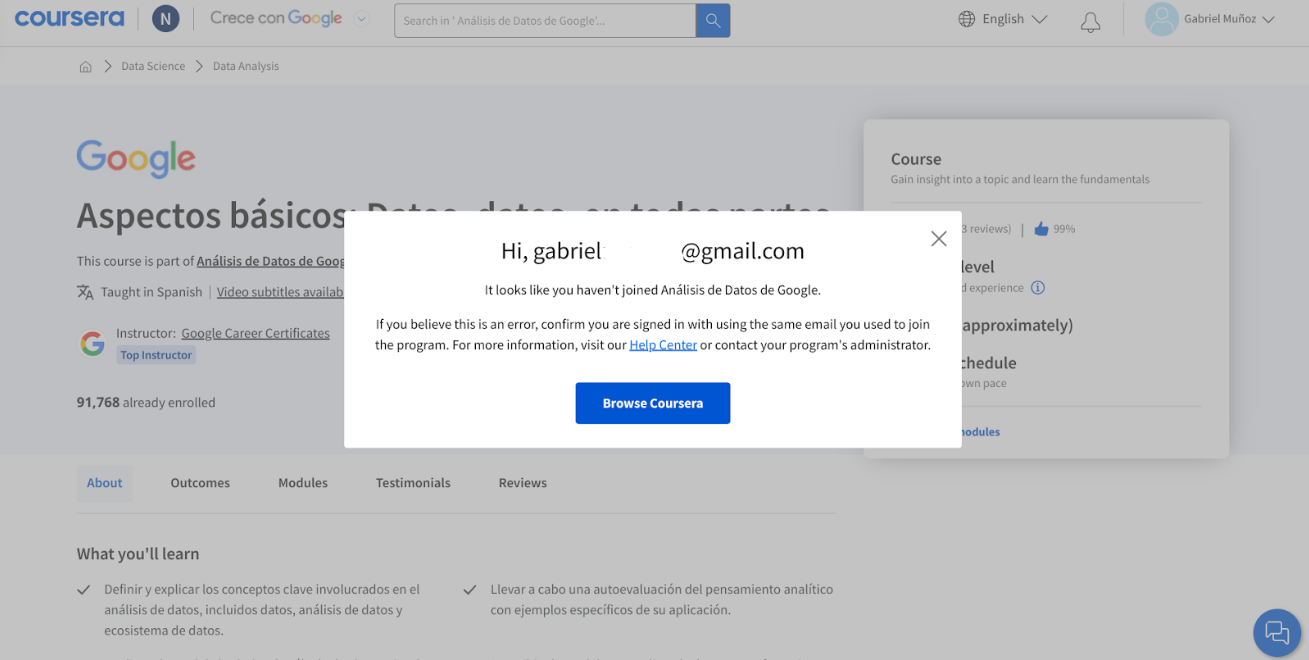
Task: Click the Google Career Certificates instructor link
Action: [255, 333]
